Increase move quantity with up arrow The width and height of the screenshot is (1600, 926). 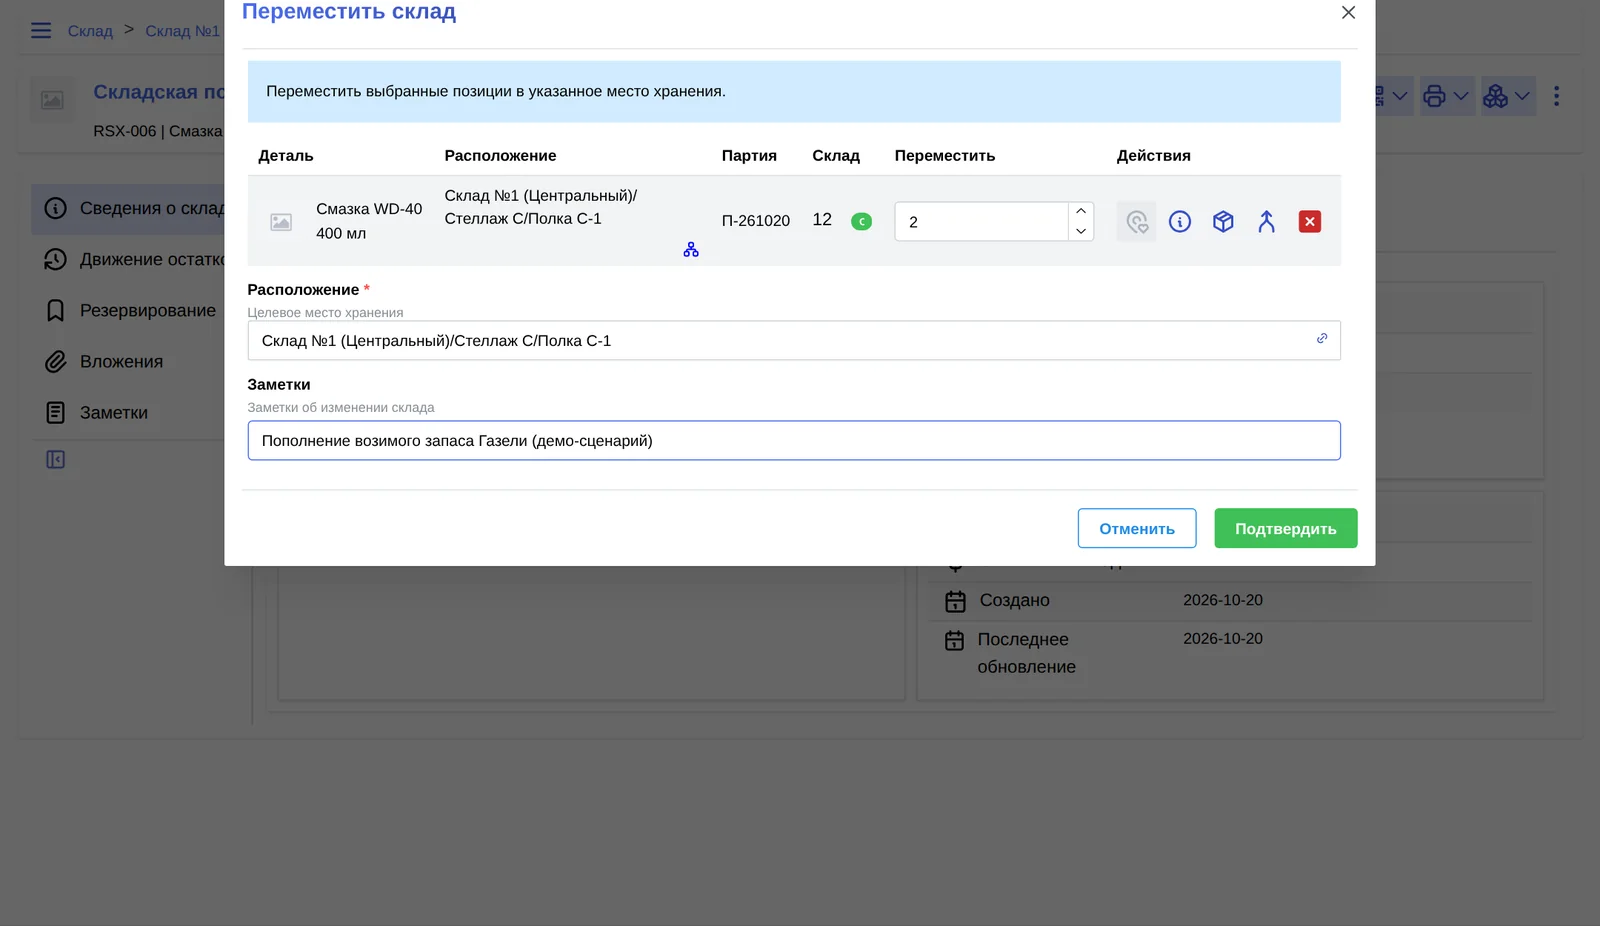(x=1081, y=211)
